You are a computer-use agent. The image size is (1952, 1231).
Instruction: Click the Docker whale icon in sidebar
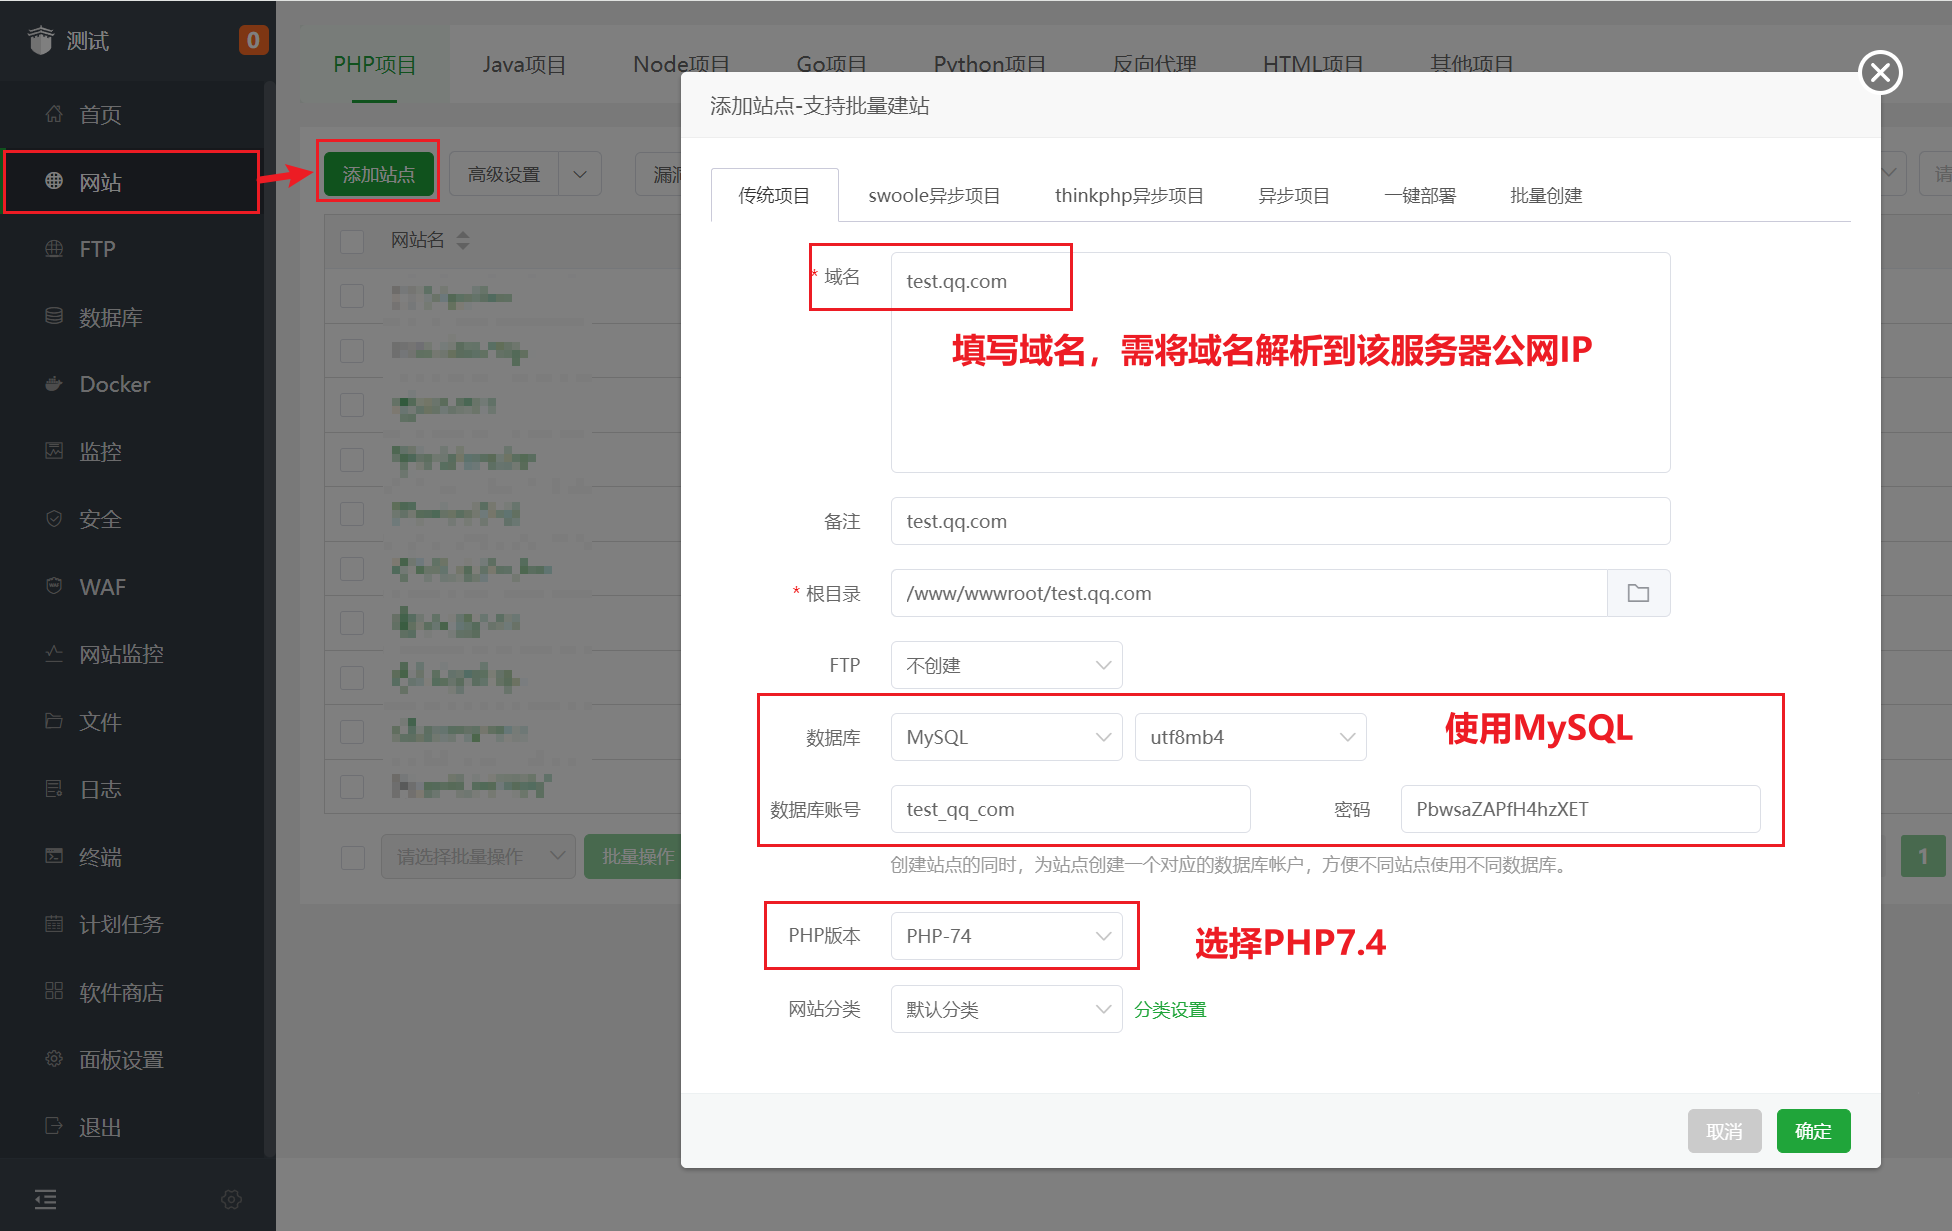pos(54,384)
